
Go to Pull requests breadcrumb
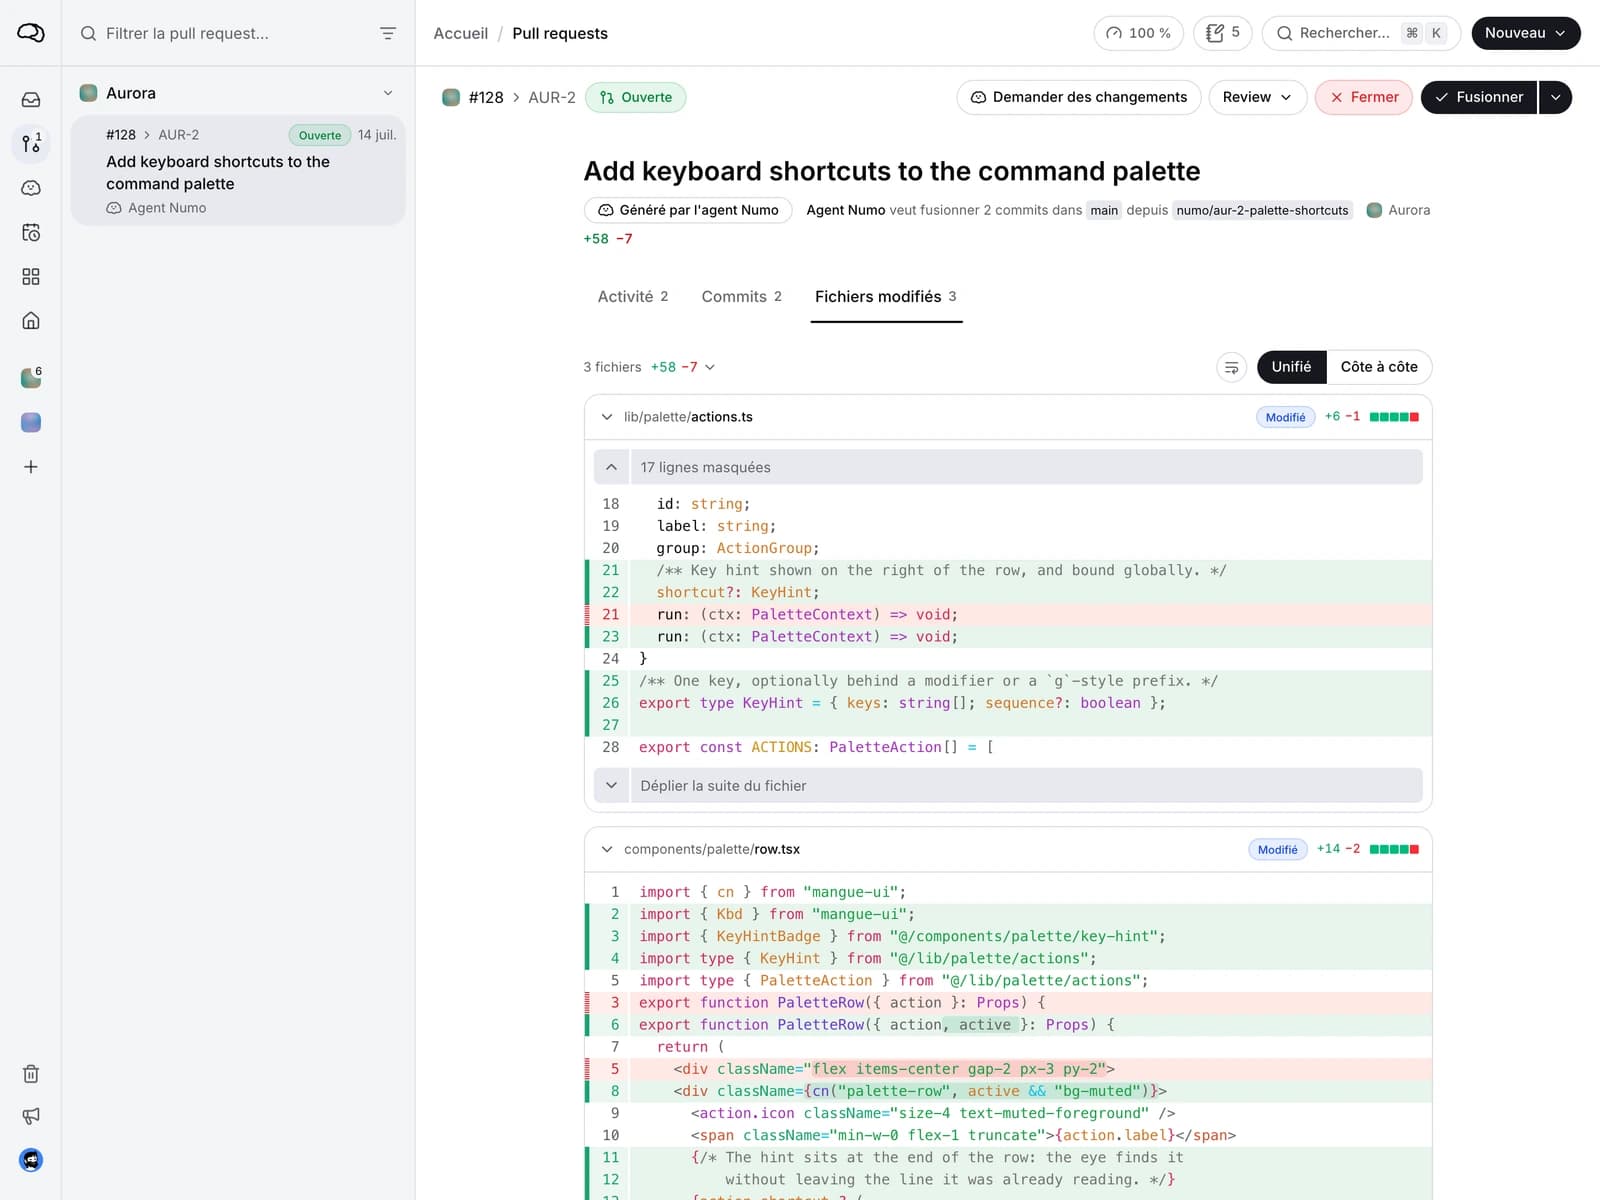click(x=560, y=33)
